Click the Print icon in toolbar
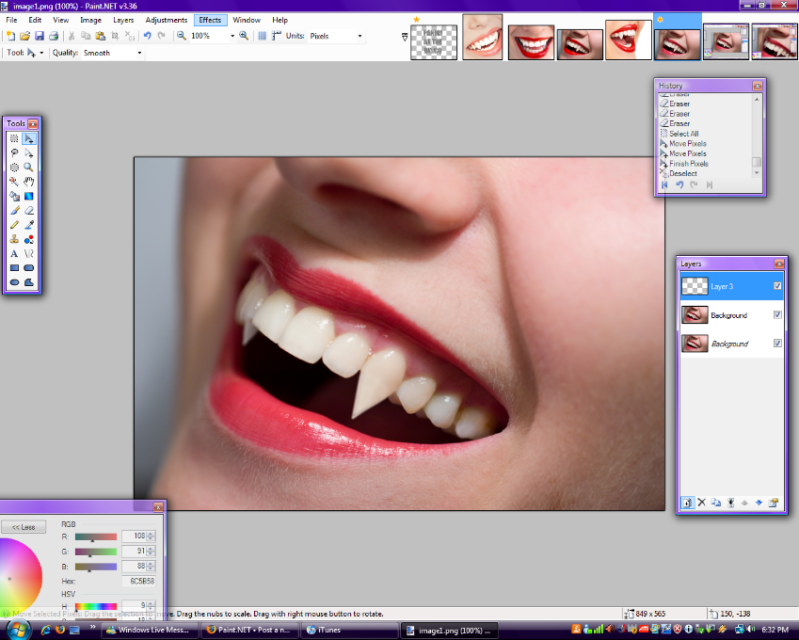The width and height of the screenshot is (799, 640). pos(54,36)
